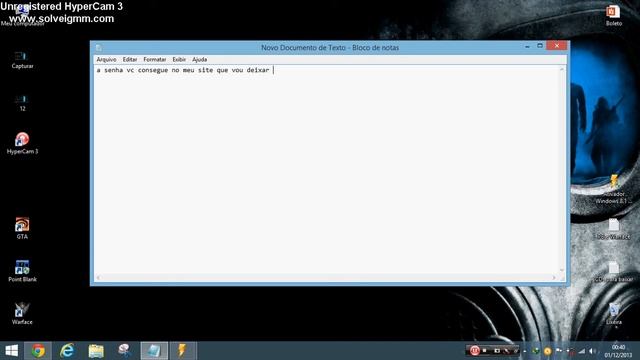Click horizontal scrollbar right arrow in Notepad
This screenshot has height=360, width=640.
coord(554,278)
